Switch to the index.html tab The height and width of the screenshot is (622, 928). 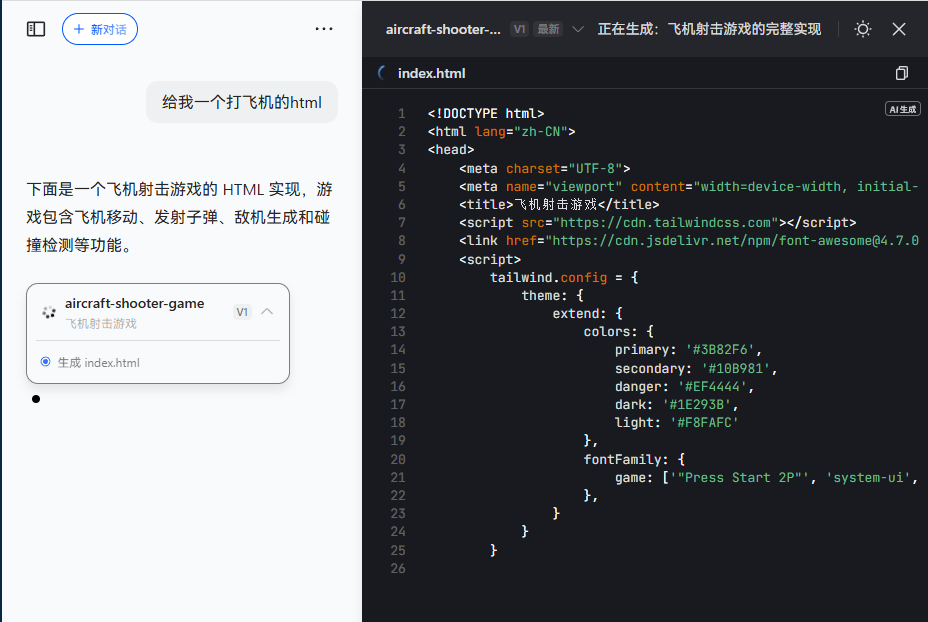[431, 72]
